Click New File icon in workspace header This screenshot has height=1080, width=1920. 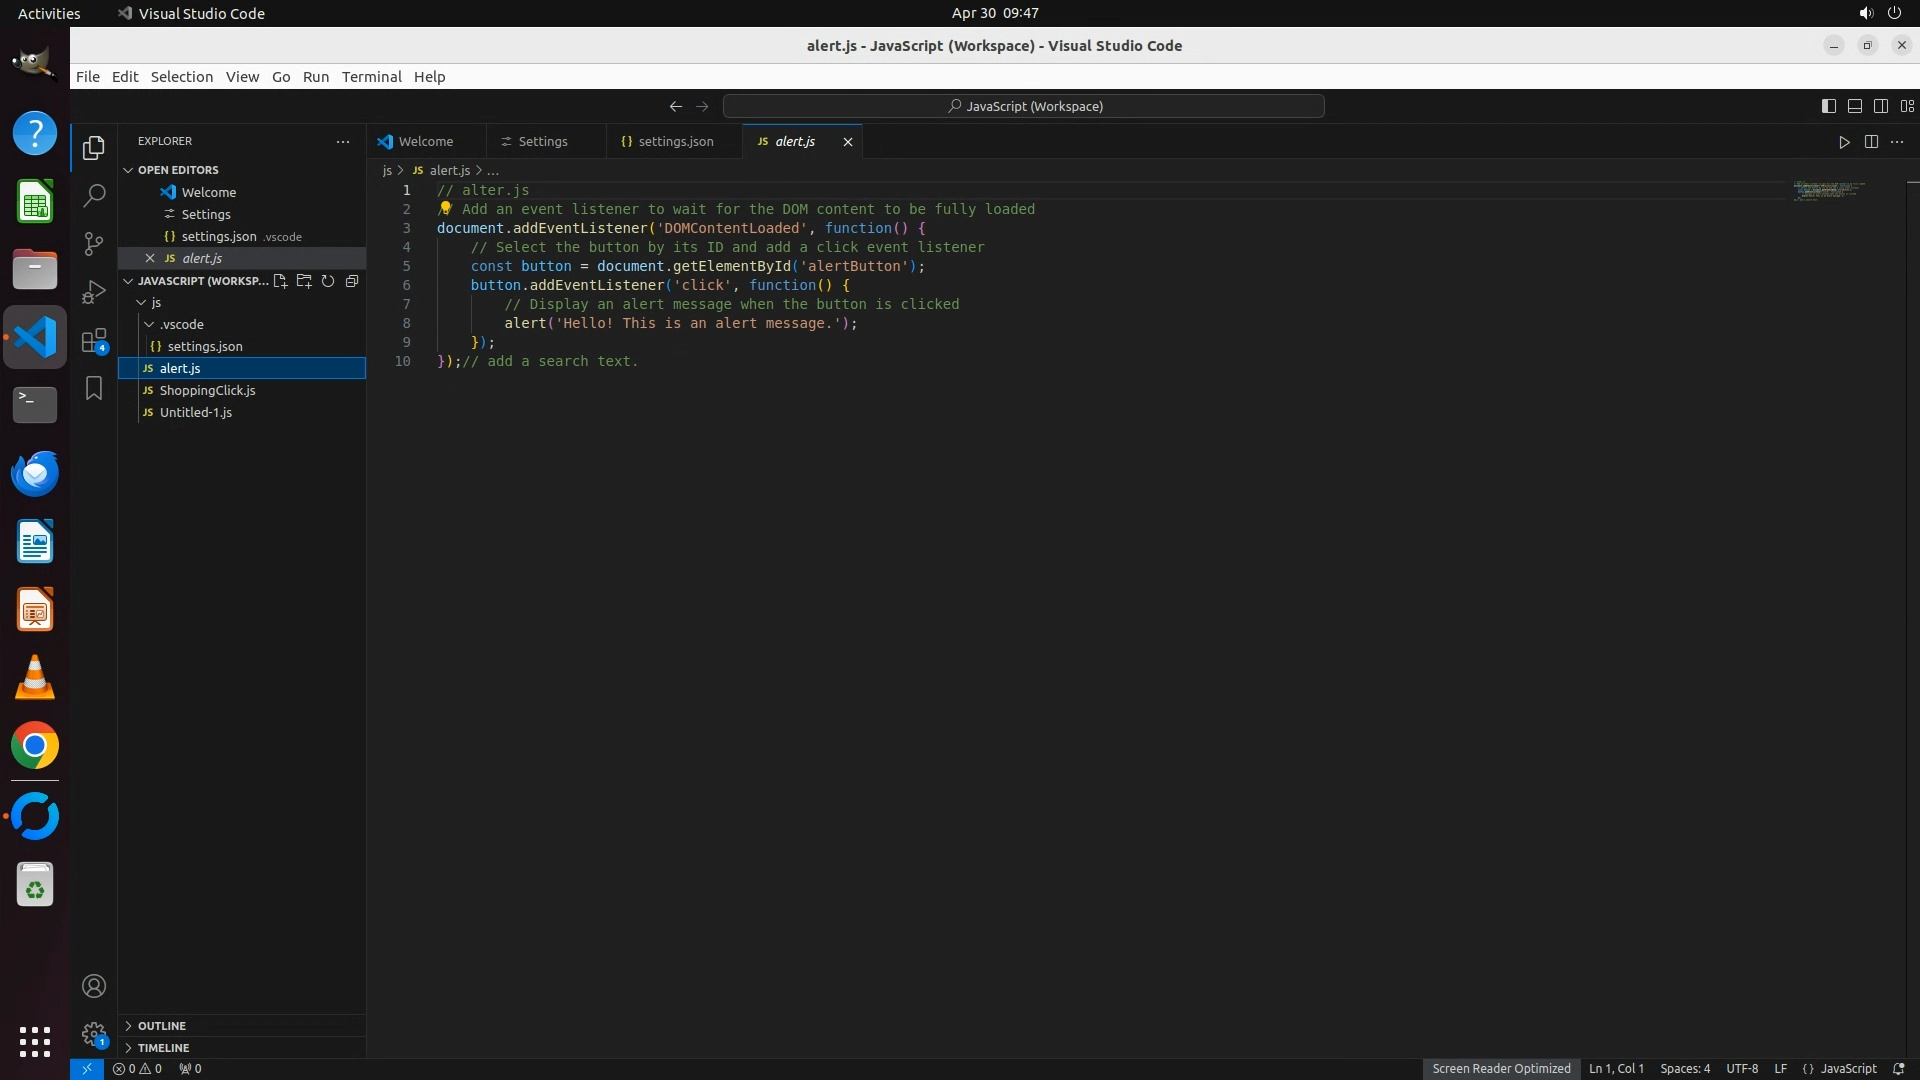[280, 281]
